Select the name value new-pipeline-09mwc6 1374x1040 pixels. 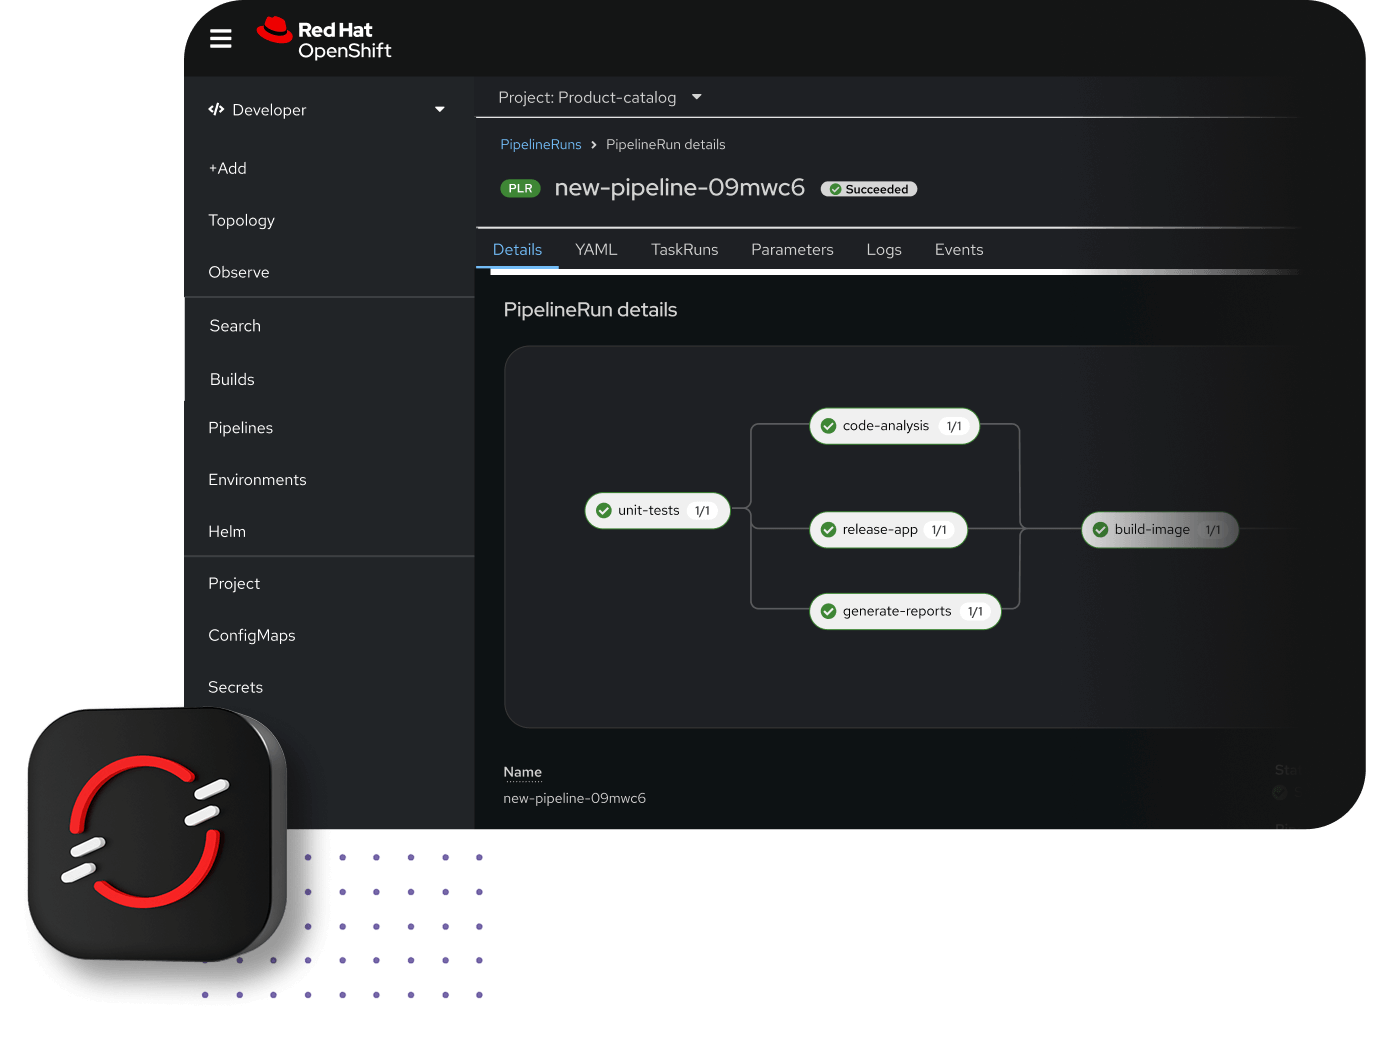tap(574, 798)
